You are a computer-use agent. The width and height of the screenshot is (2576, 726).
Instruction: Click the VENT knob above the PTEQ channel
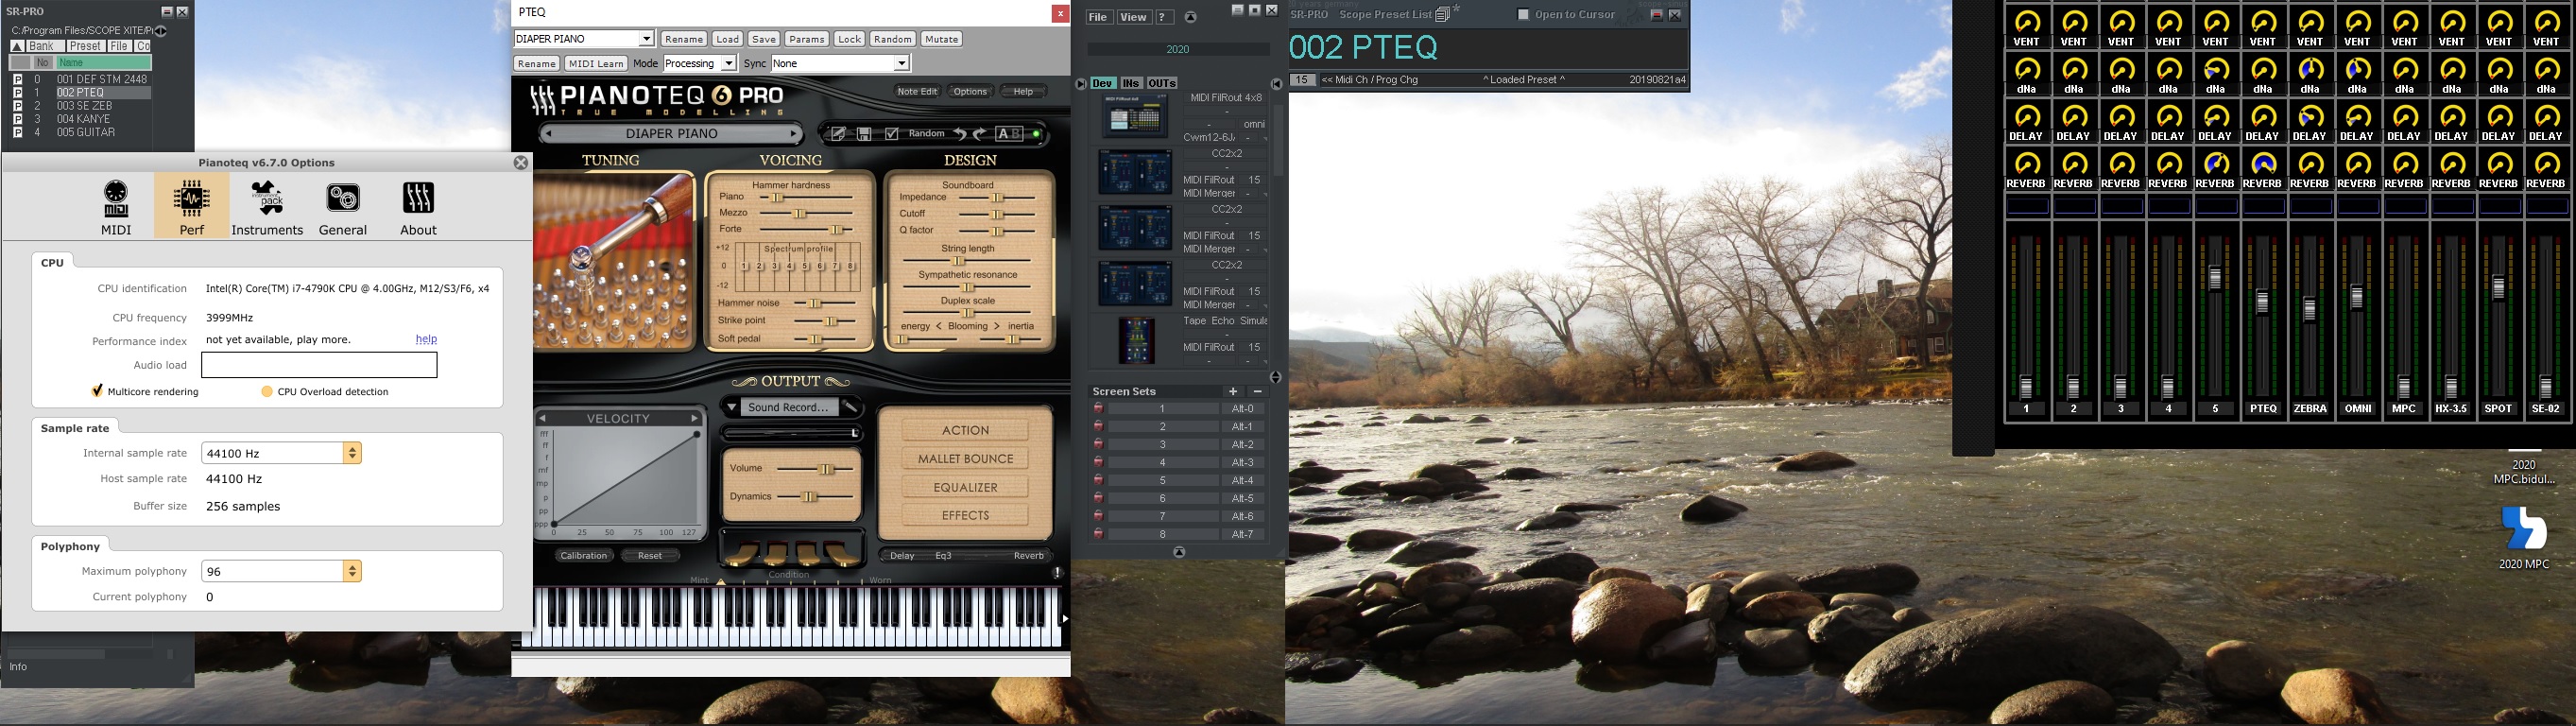2263,22
